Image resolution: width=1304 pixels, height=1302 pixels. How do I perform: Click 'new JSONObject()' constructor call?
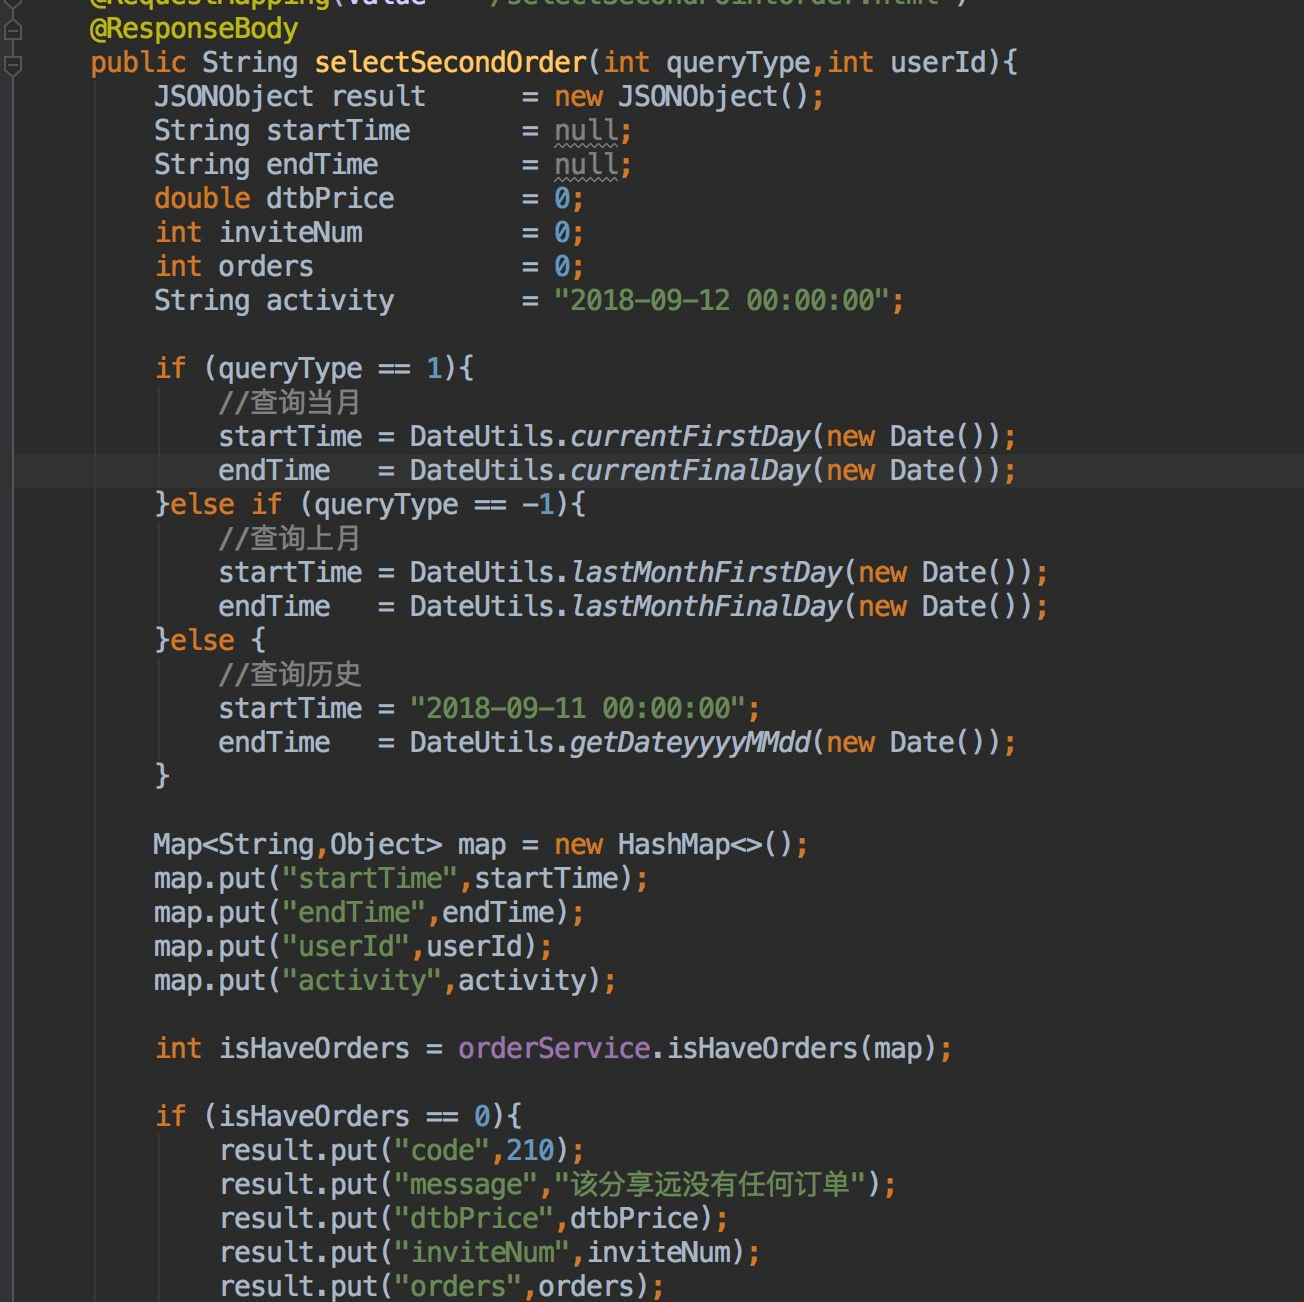[x=682, y=97]
